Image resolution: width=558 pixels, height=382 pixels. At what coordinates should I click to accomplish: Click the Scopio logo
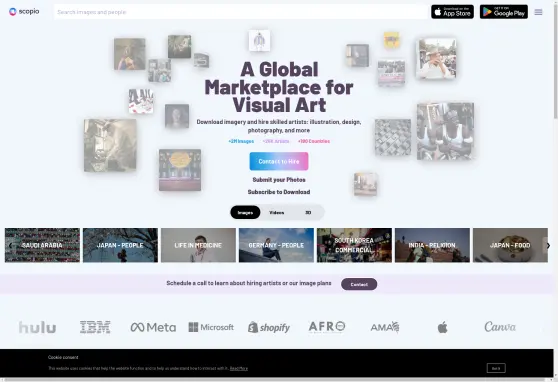point(24,12)
